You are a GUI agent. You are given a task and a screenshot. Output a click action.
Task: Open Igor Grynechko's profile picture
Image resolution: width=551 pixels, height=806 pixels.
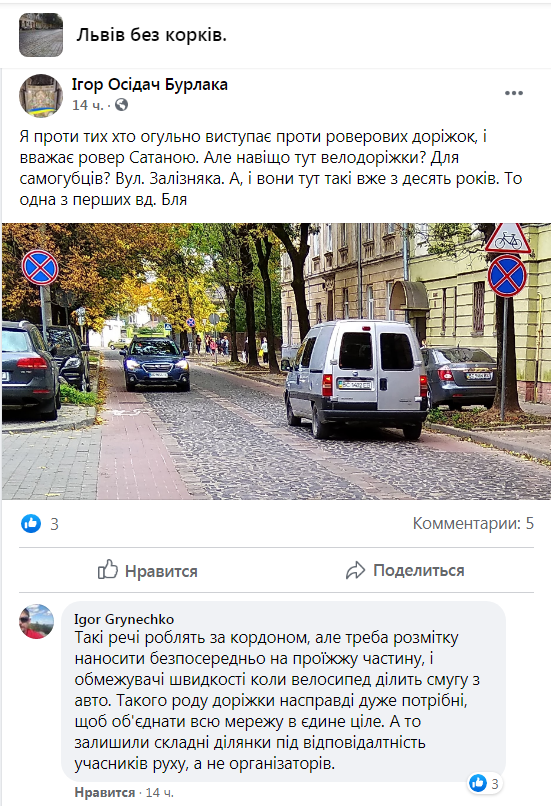[36, 621]
